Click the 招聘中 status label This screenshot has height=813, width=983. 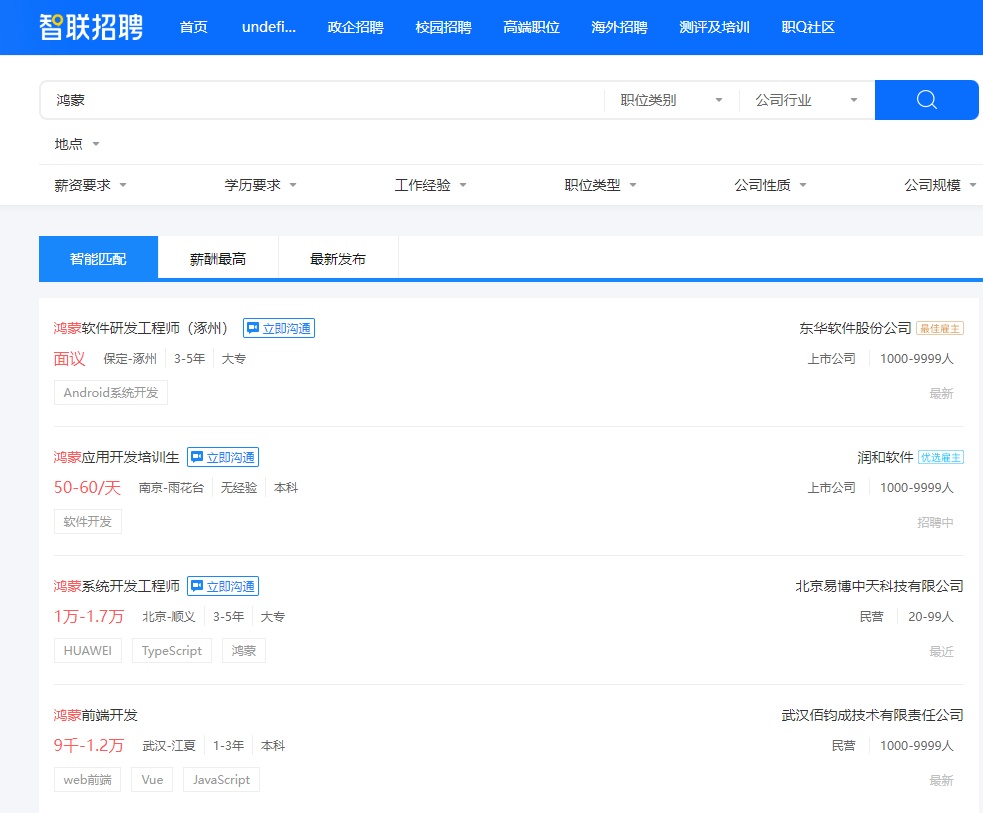coord(935,523)
